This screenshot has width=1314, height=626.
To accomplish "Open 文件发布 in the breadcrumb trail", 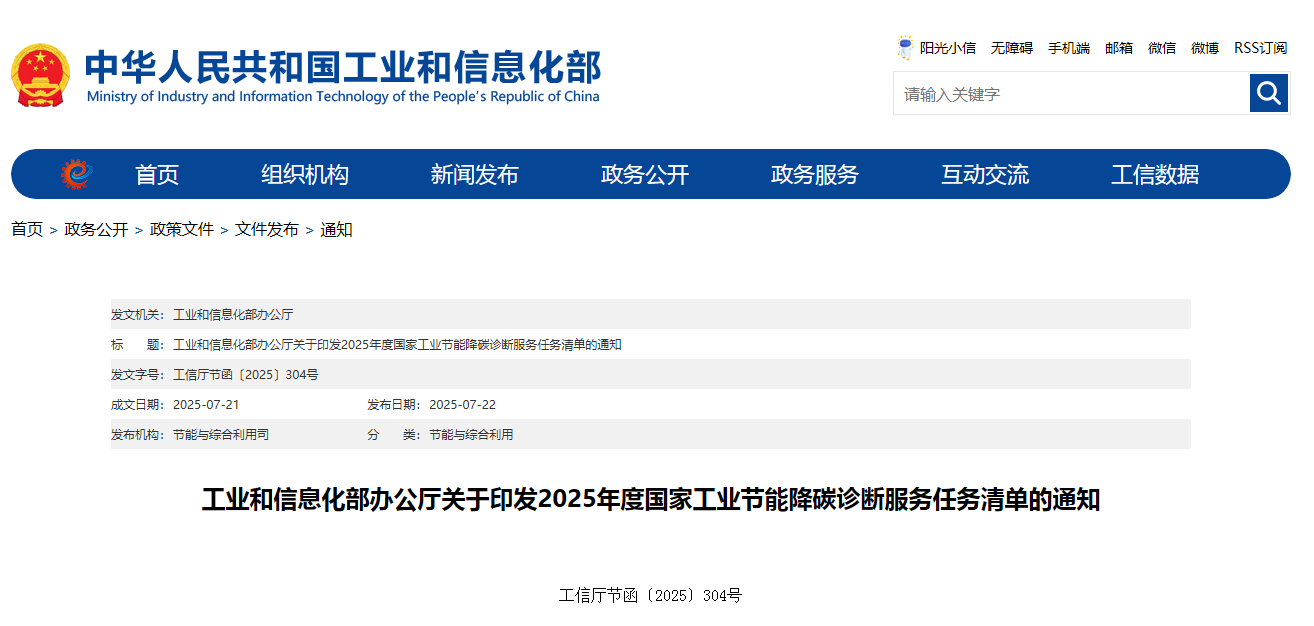I will [x=266, y=229].
